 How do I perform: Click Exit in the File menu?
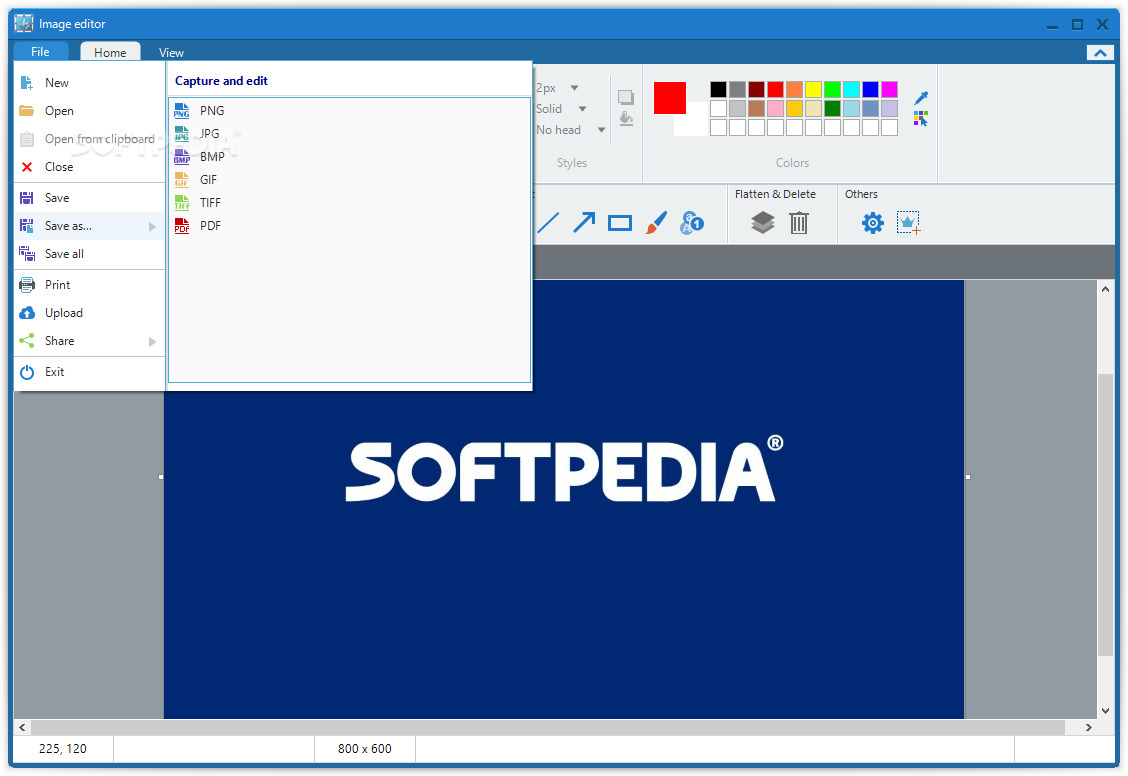coord(89,372)
